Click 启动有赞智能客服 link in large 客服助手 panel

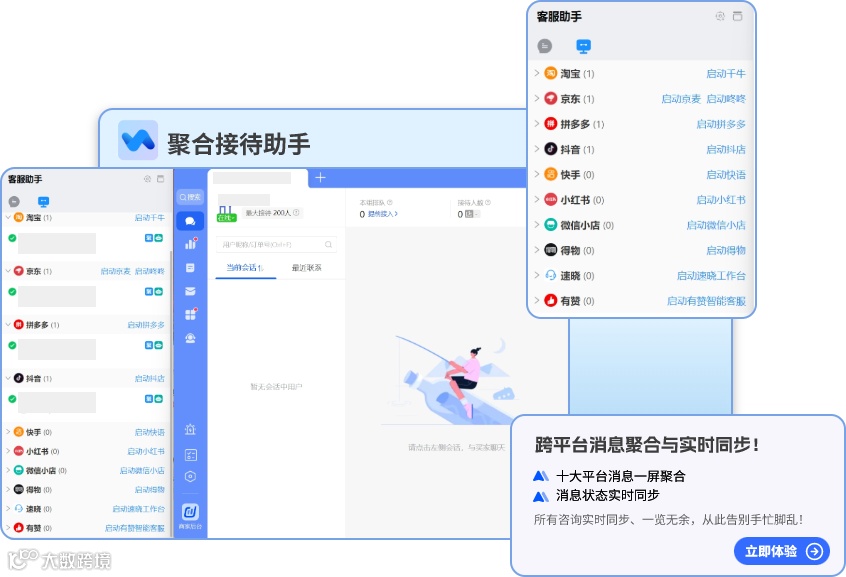point(706,301)
